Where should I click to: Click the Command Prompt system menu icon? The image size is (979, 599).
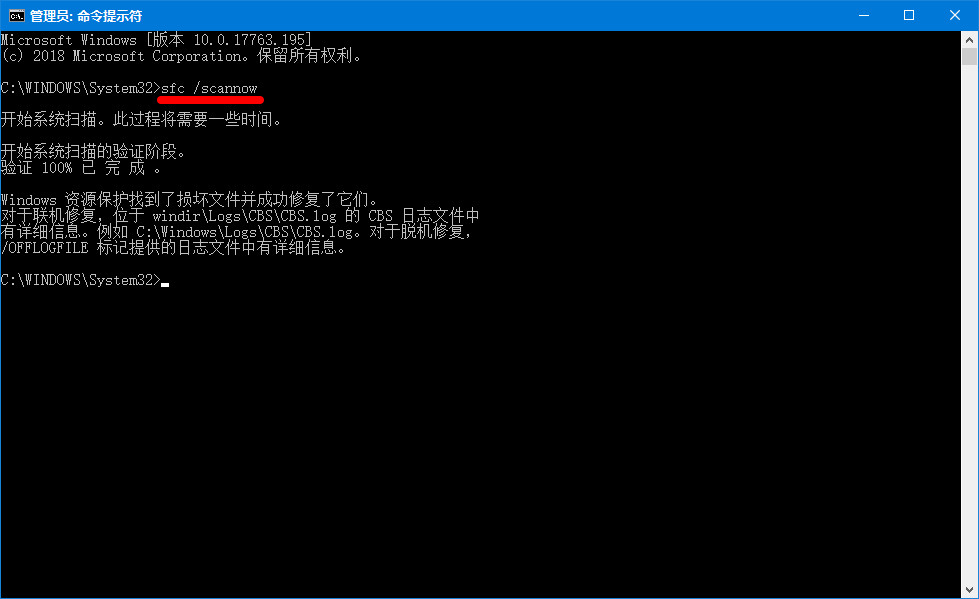(x=16, y=16)
